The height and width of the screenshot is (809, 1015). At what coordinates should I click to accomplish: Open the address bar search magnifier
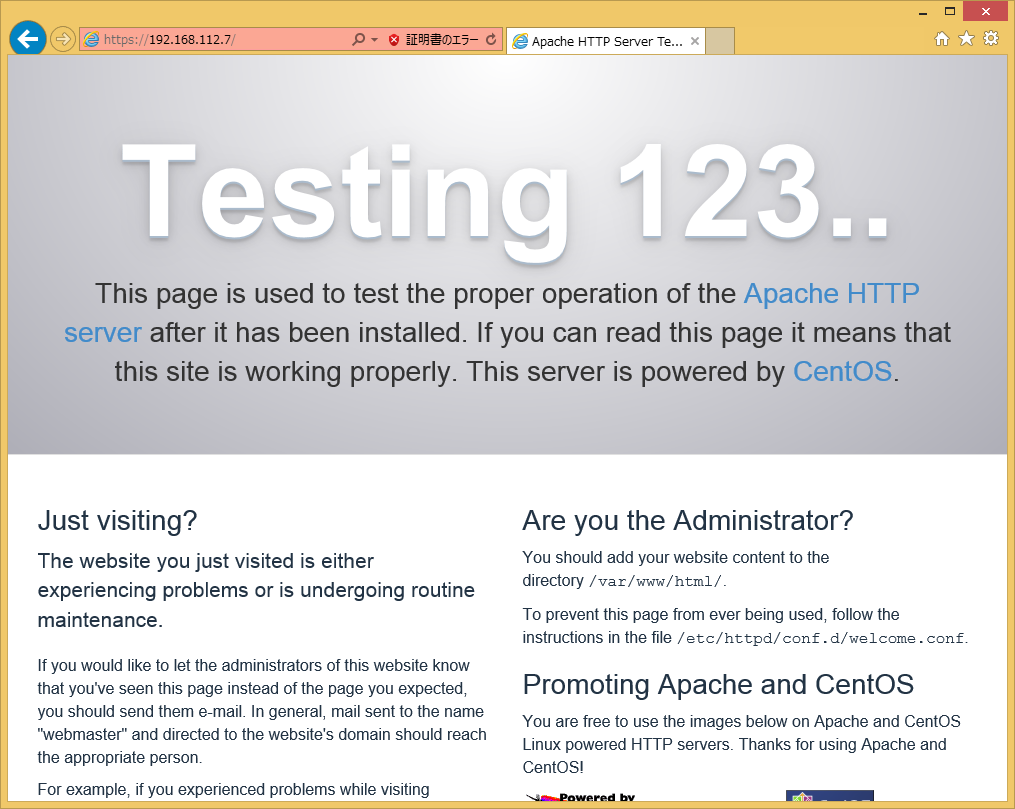pyautogui.click(x=358, y=39)
